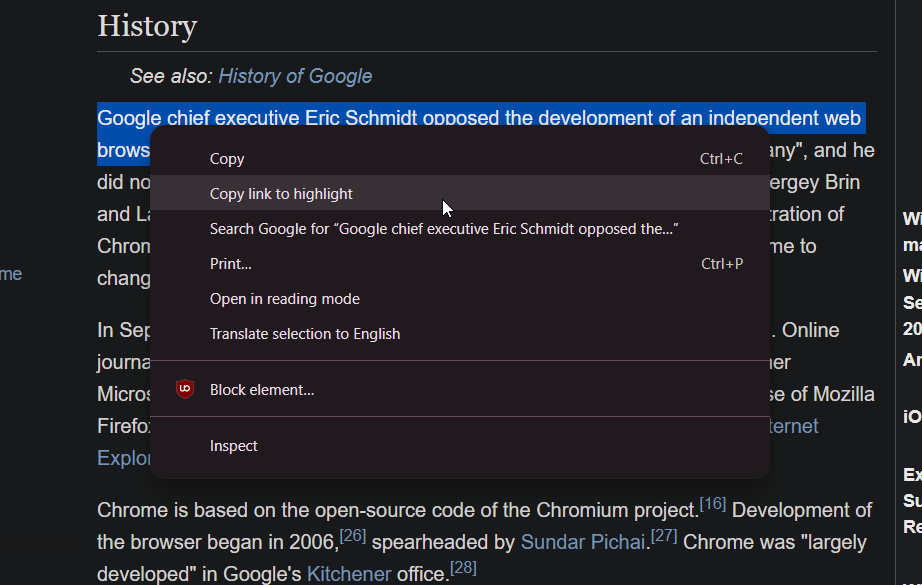The width and height of the screenshot is (922, 585).
Task: Open the Print... menu option
Action: pos(231,264)
